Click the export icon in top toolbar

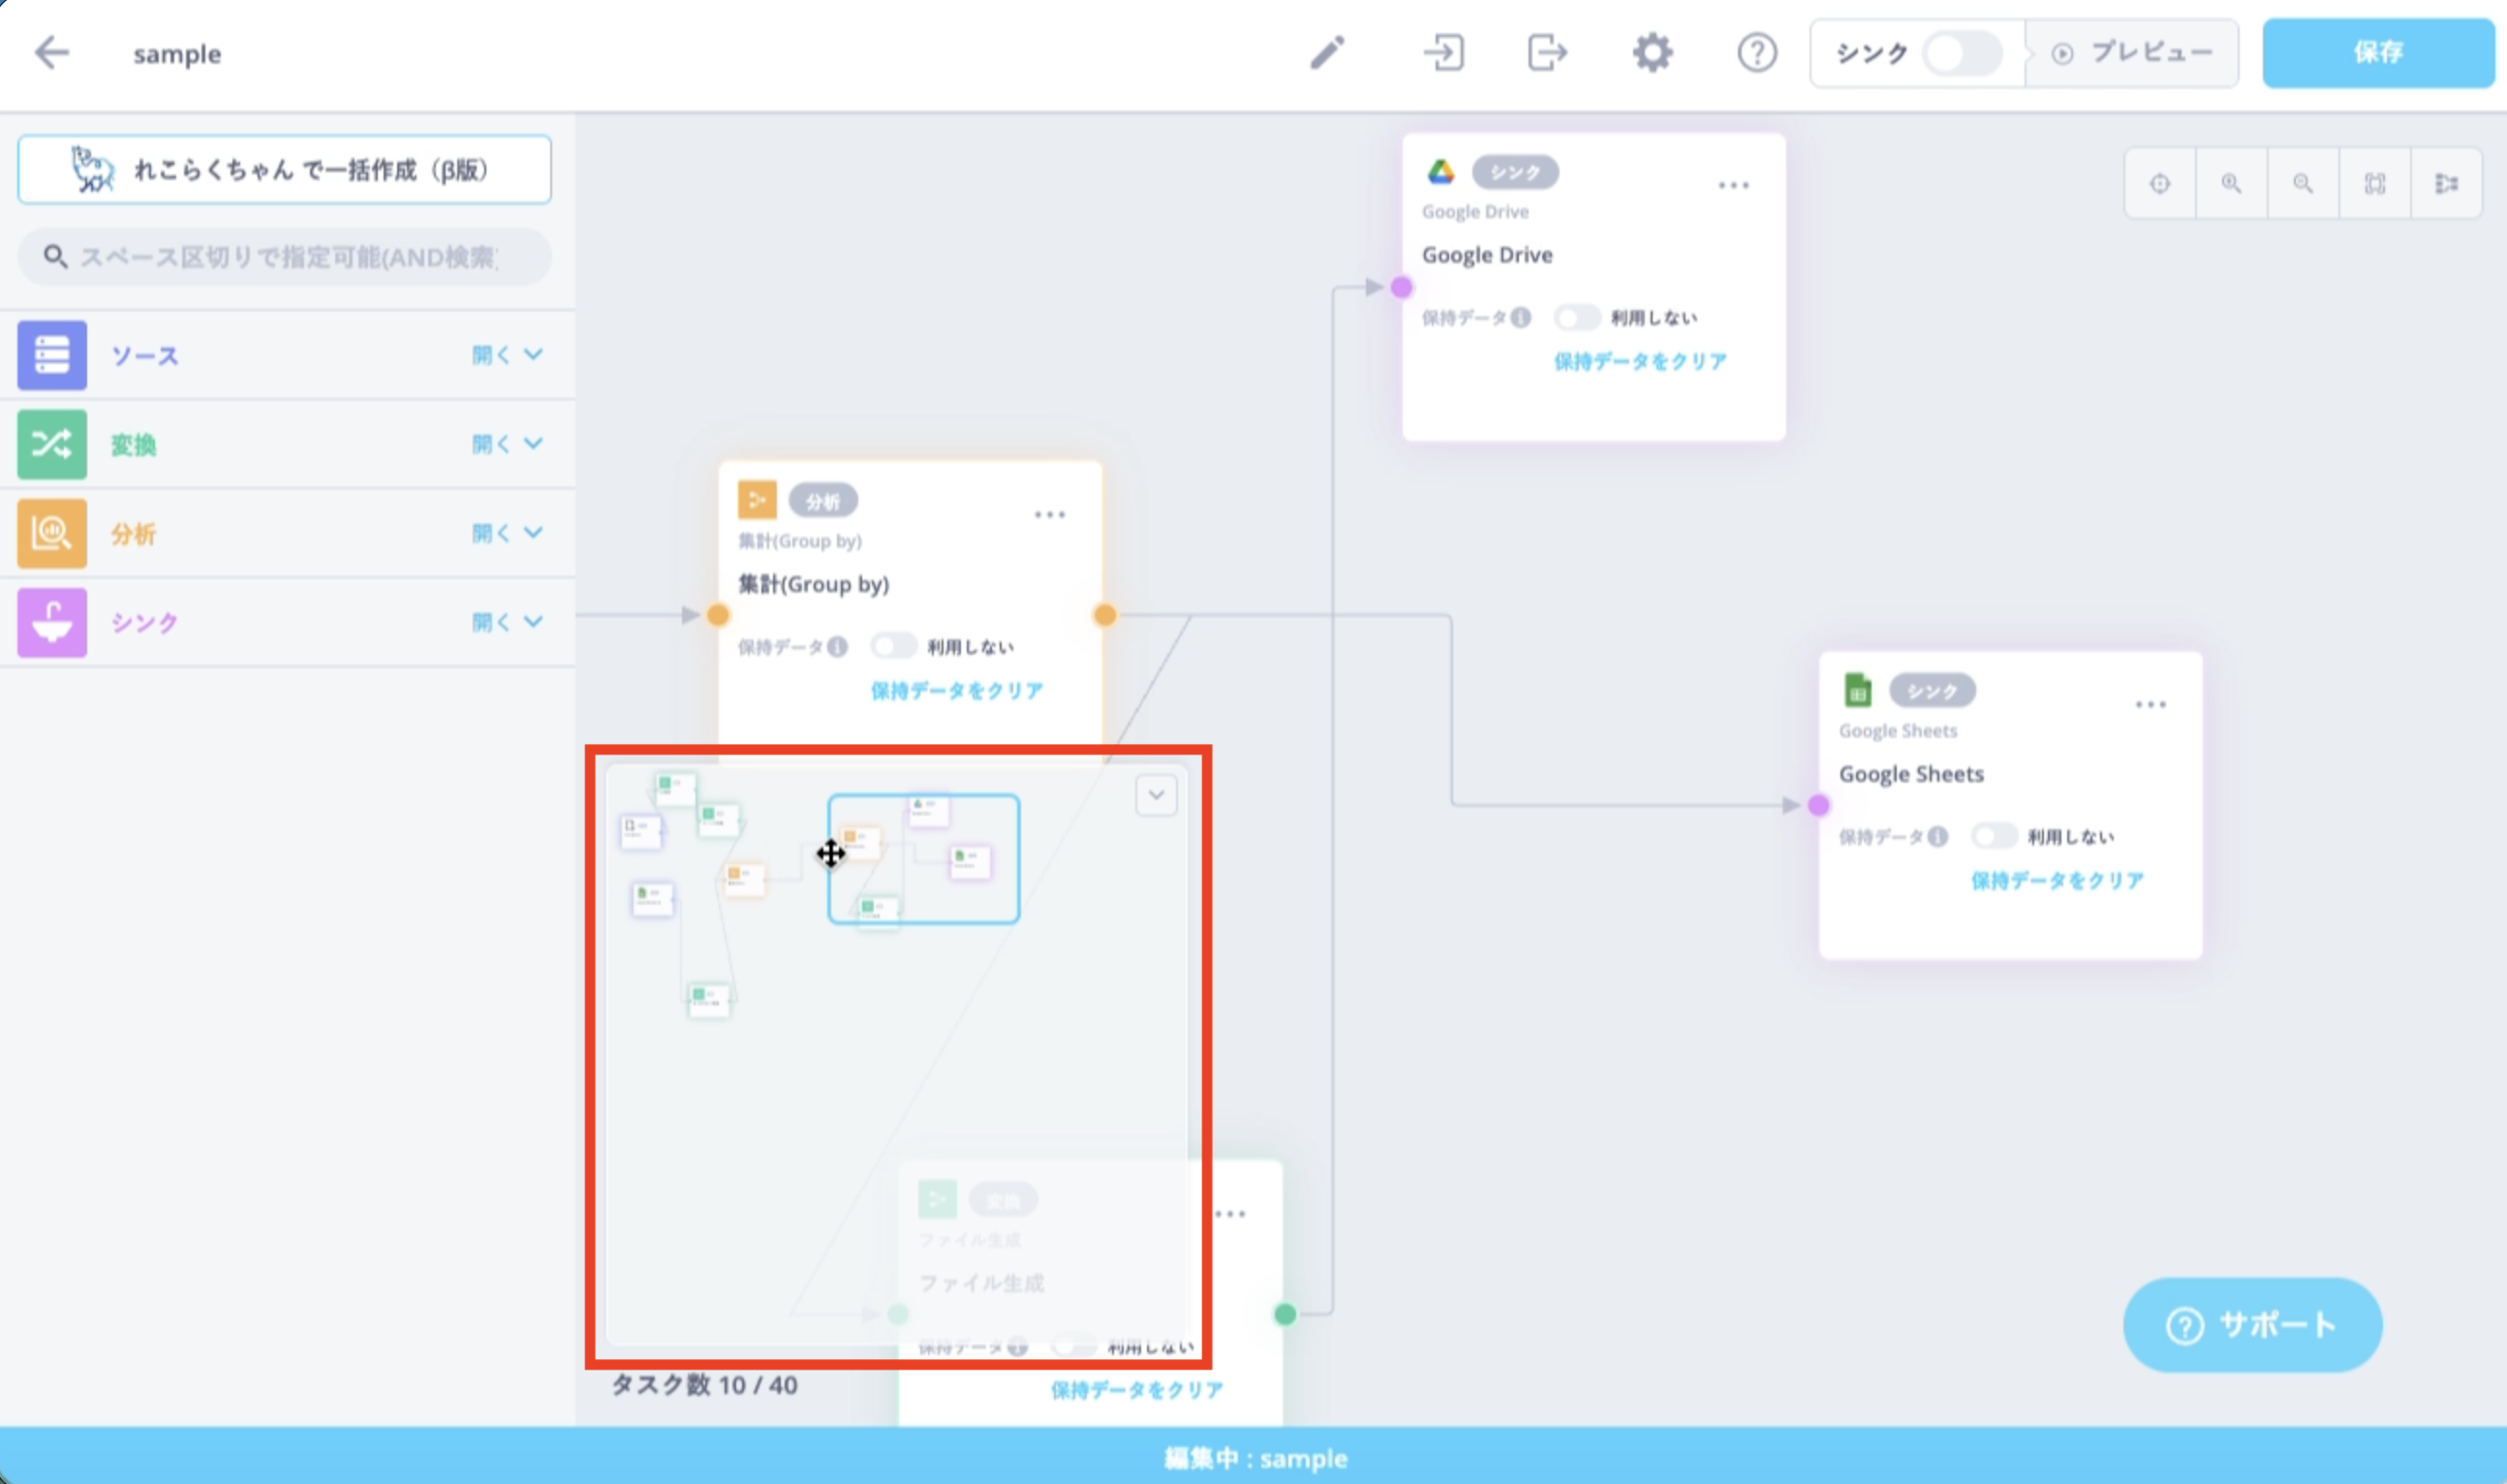tap(1547, 52)
